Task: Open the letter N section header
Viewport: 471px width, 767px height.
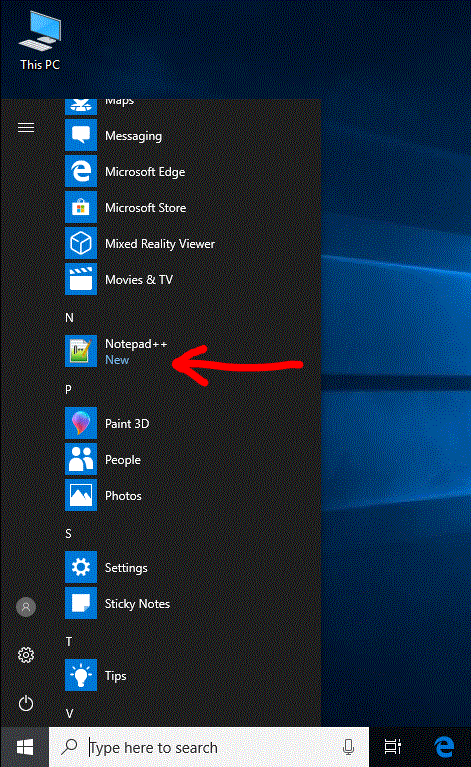Action: 69,317
